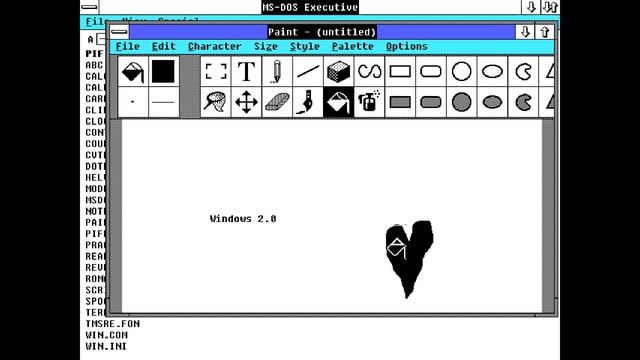Select the filled Ellipse tool

tap(492, 102)
